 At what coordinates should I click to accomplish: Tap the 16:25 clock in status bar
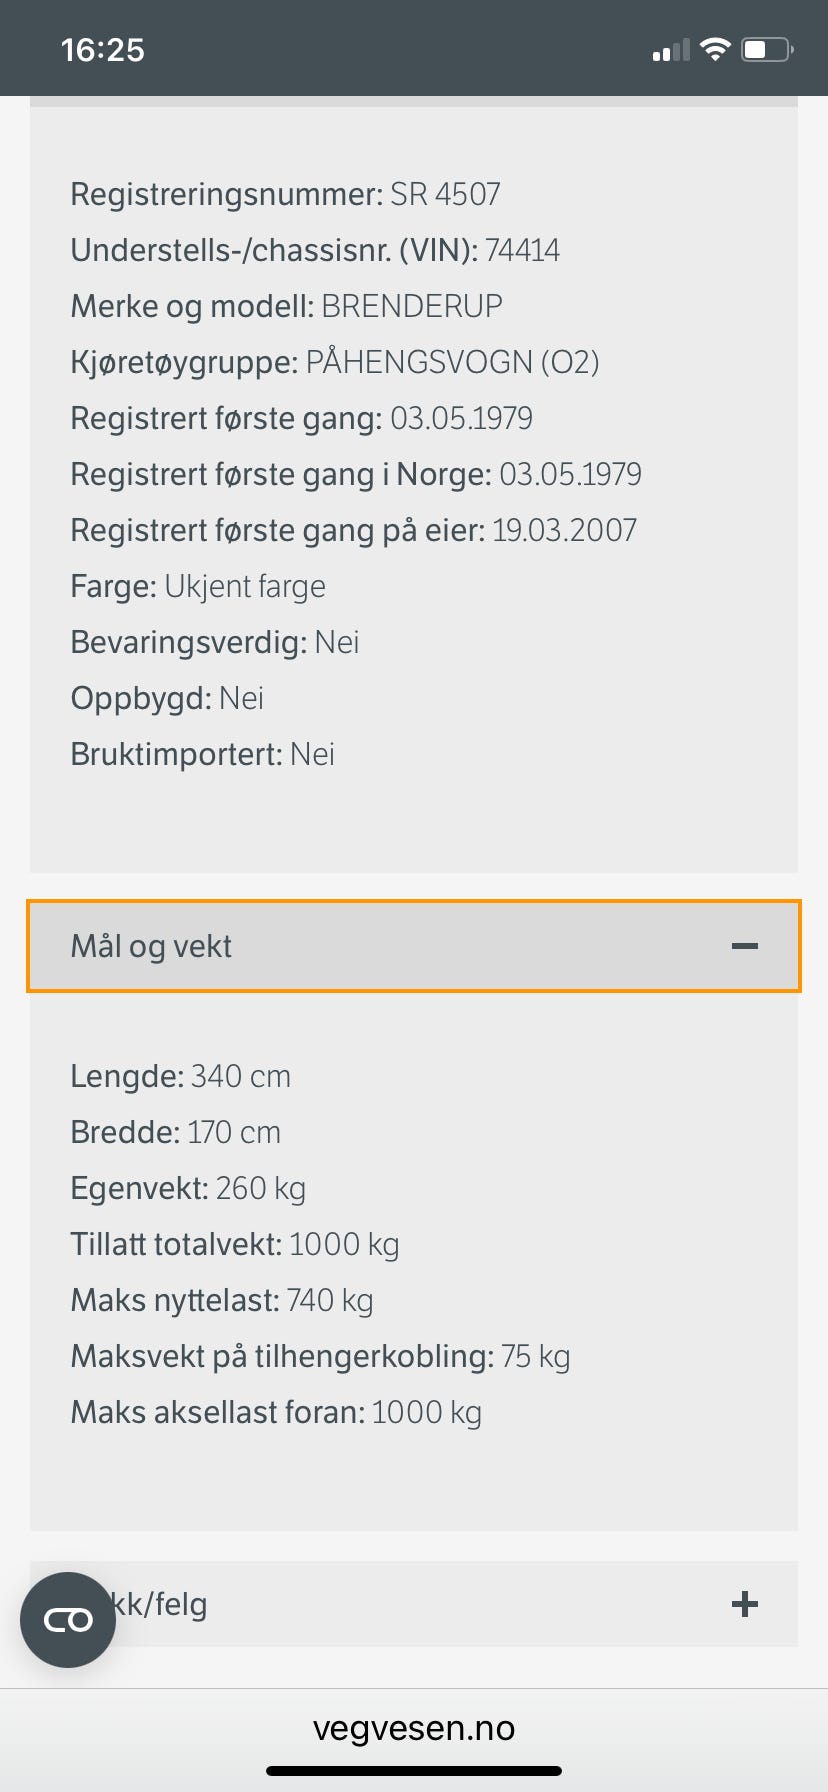pos(102,50)
